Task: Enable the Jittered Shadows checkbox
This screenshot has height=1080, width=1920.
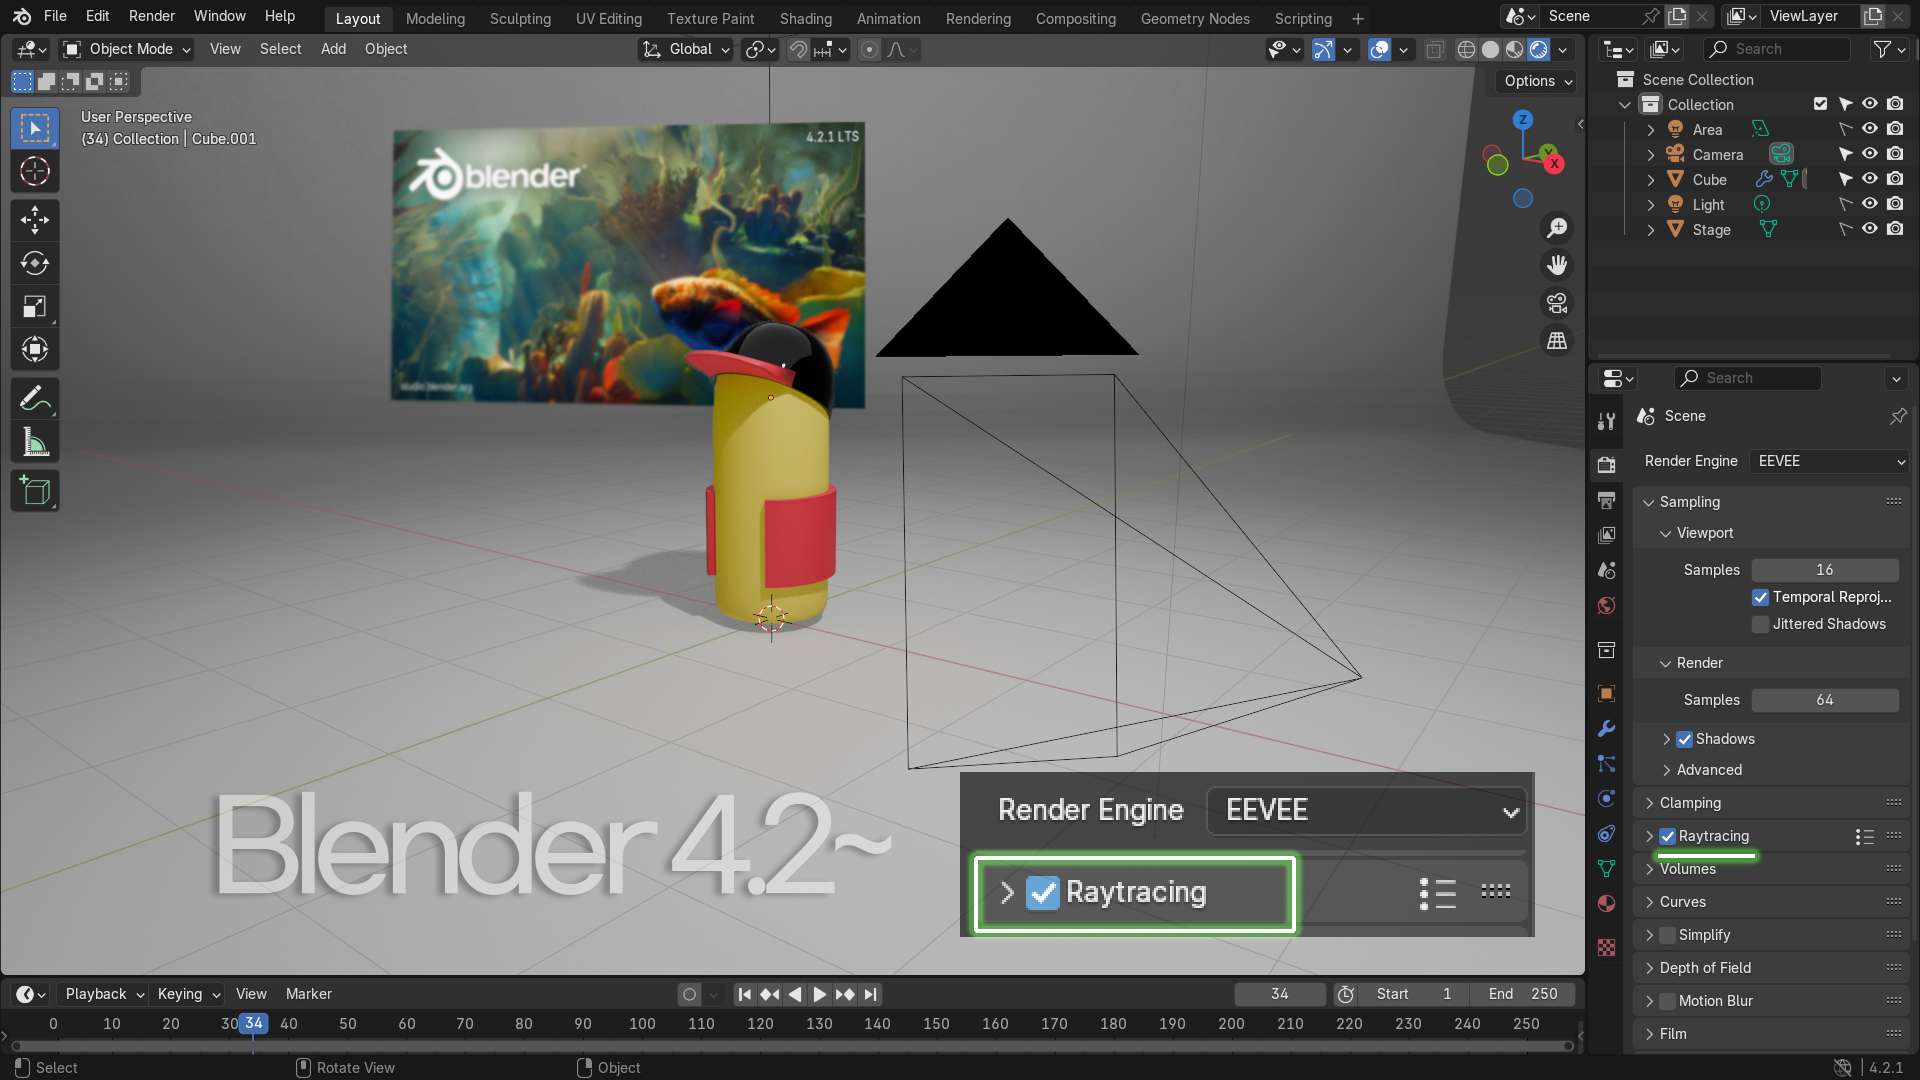Action: point(1760,624)
